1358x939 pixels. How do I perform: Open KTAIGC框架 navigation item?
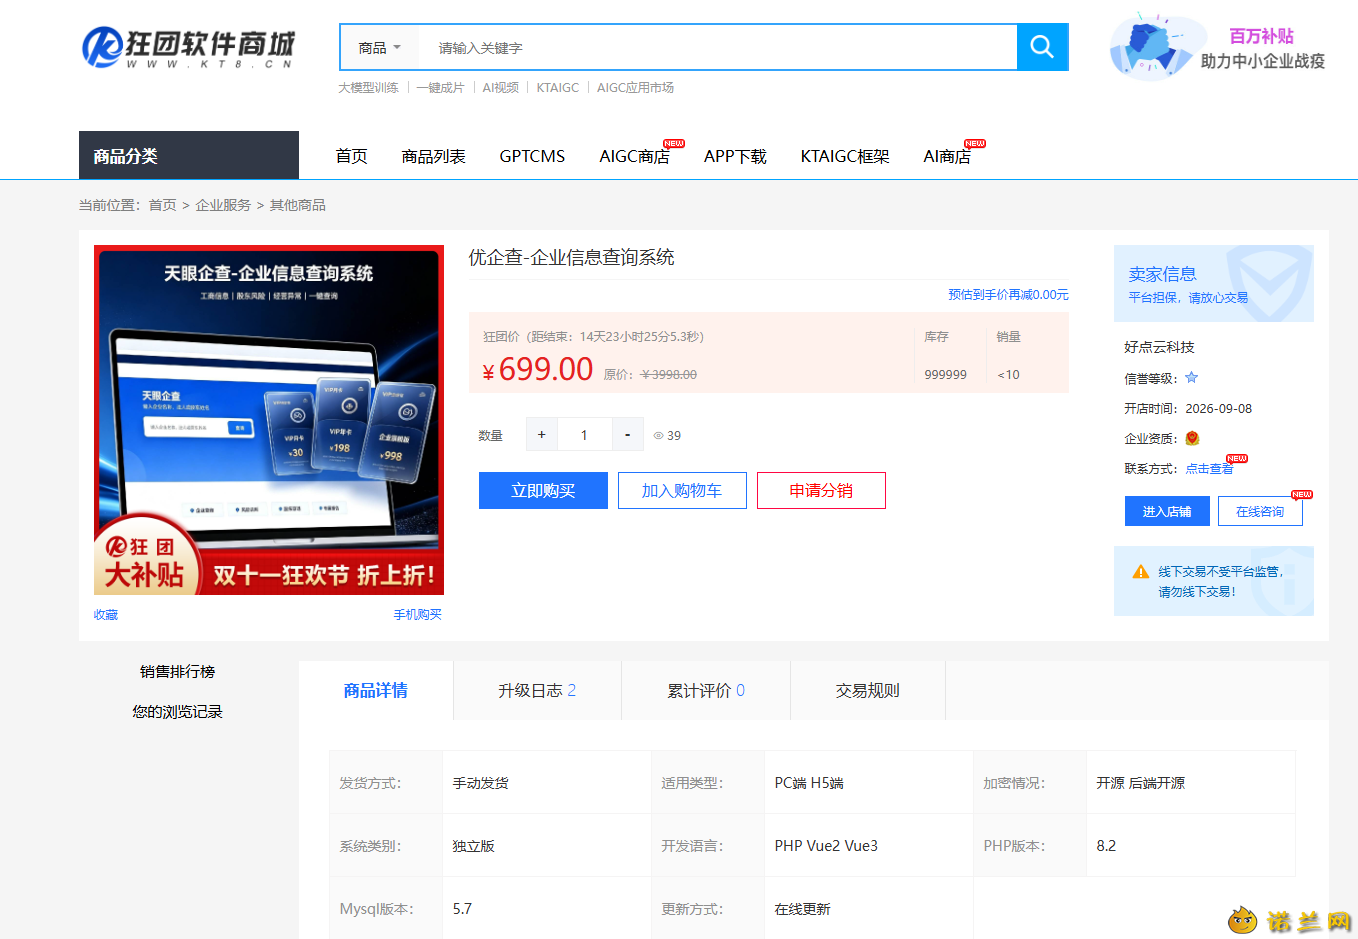click(845, 156)
